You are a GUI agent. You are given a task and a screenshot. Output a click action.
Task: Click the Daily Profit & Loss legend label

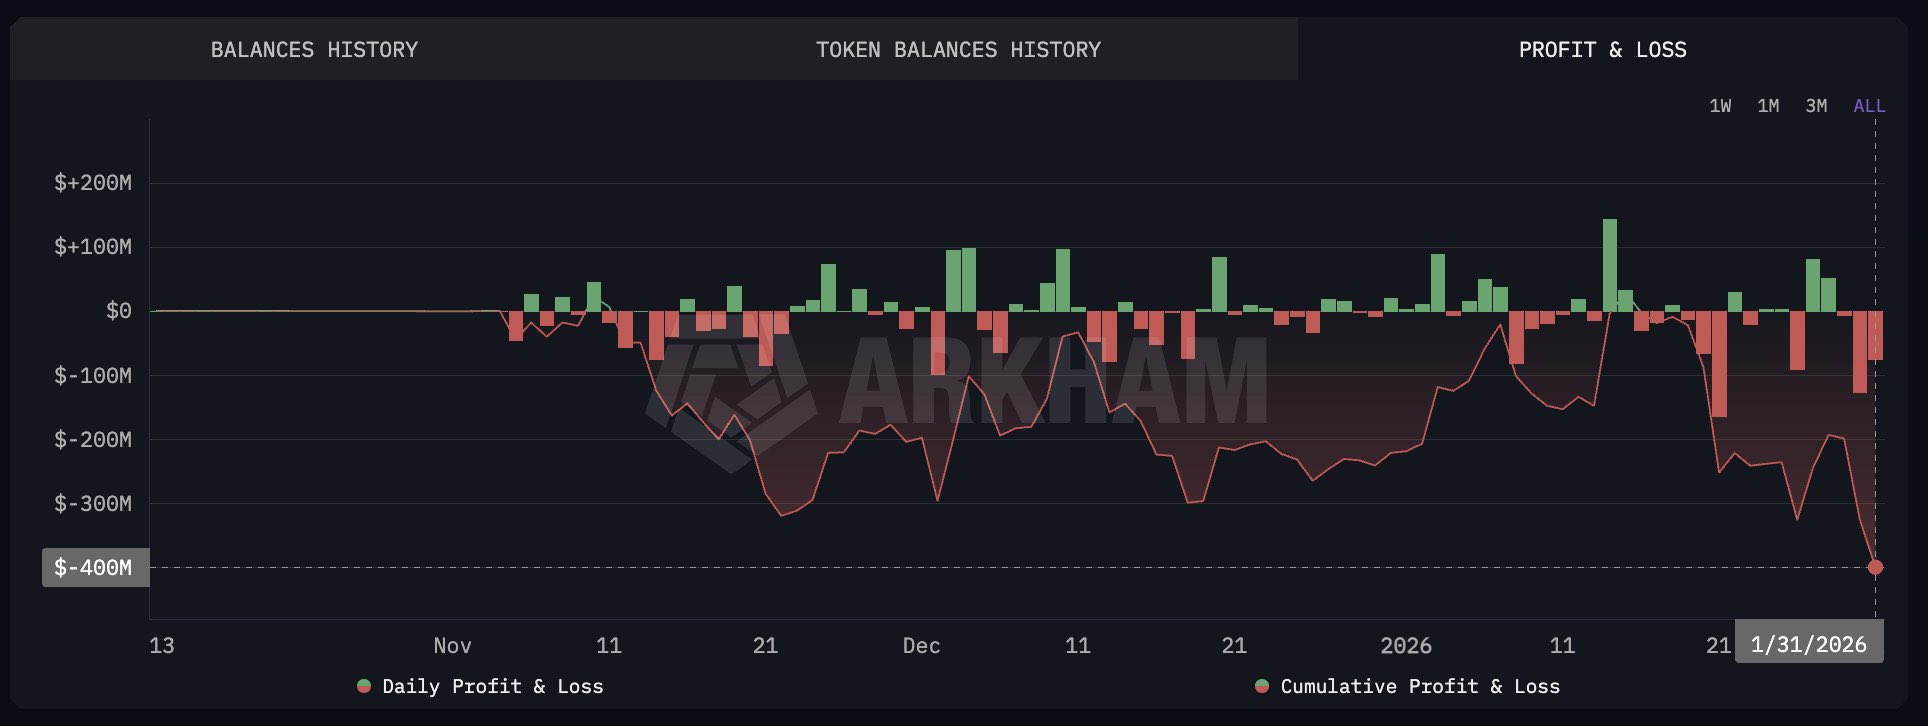point(493,686)
